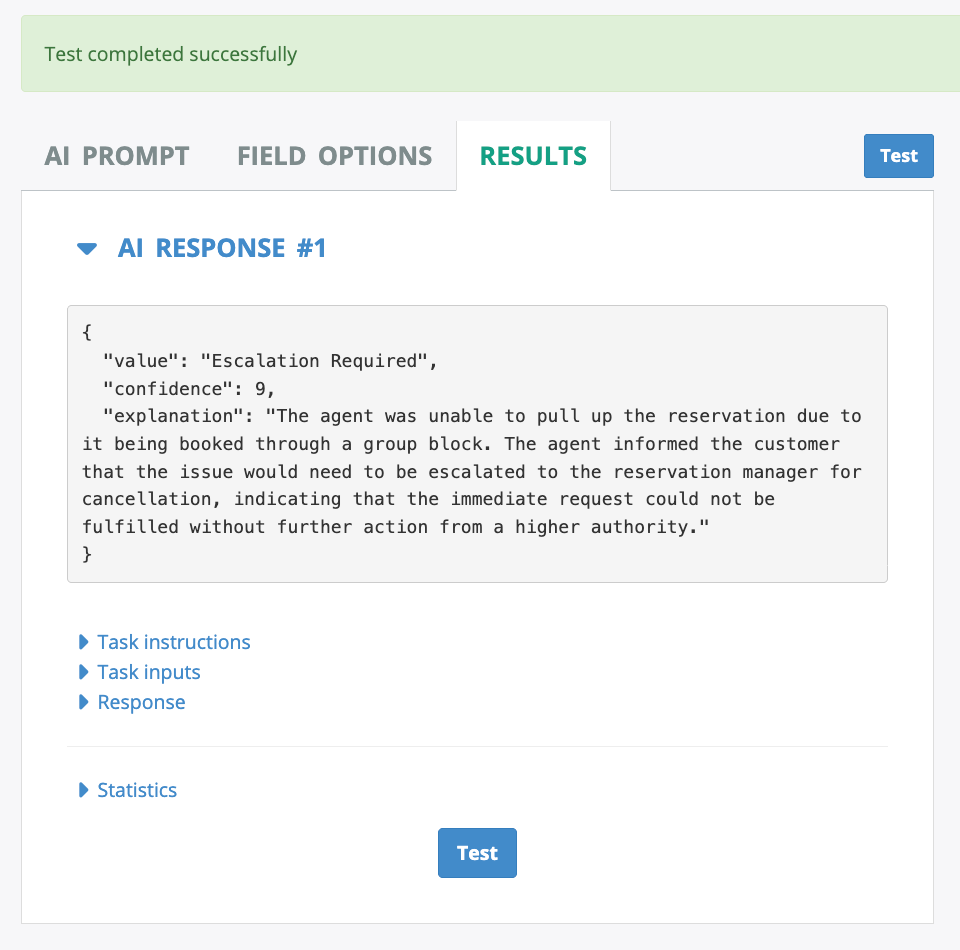Click the arrow icon beside Statistics
Image resolution: width=960 pixels, height=950 pixels.
[x=84, y=790]
